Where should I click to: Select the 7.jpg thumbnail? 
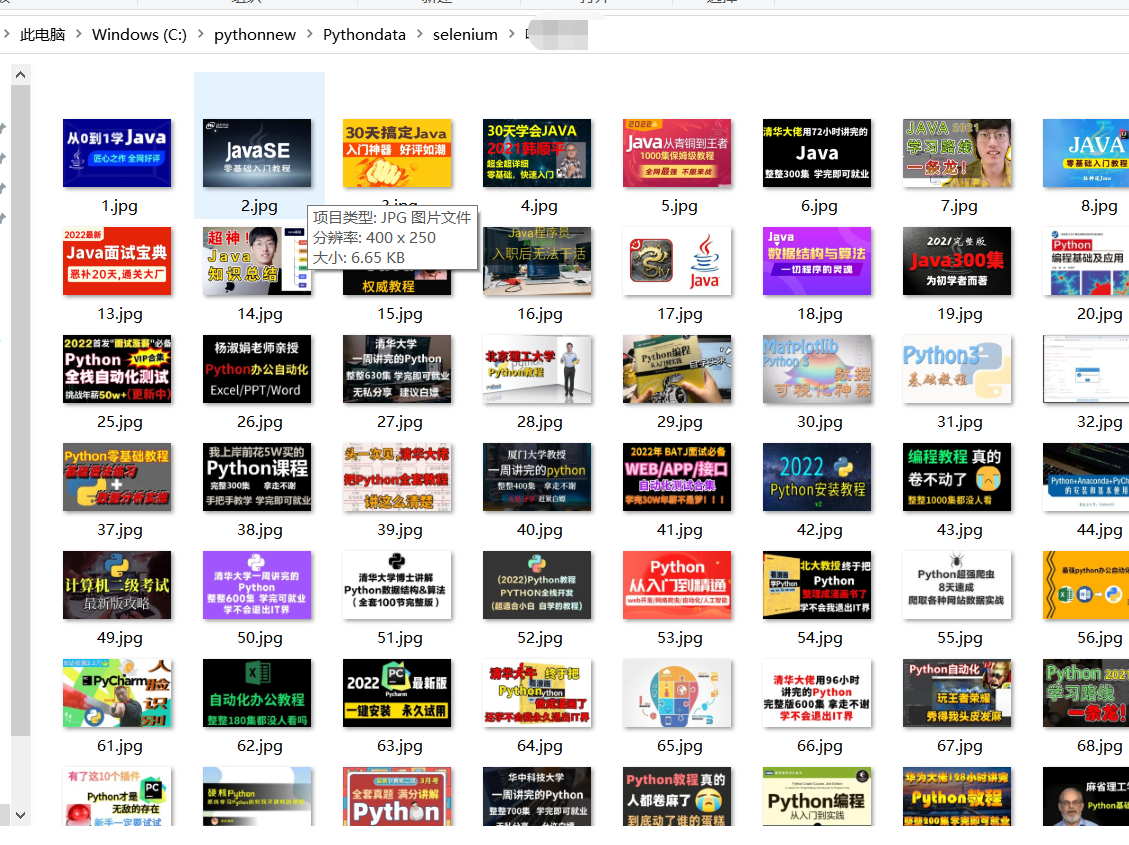pos(957,153)
